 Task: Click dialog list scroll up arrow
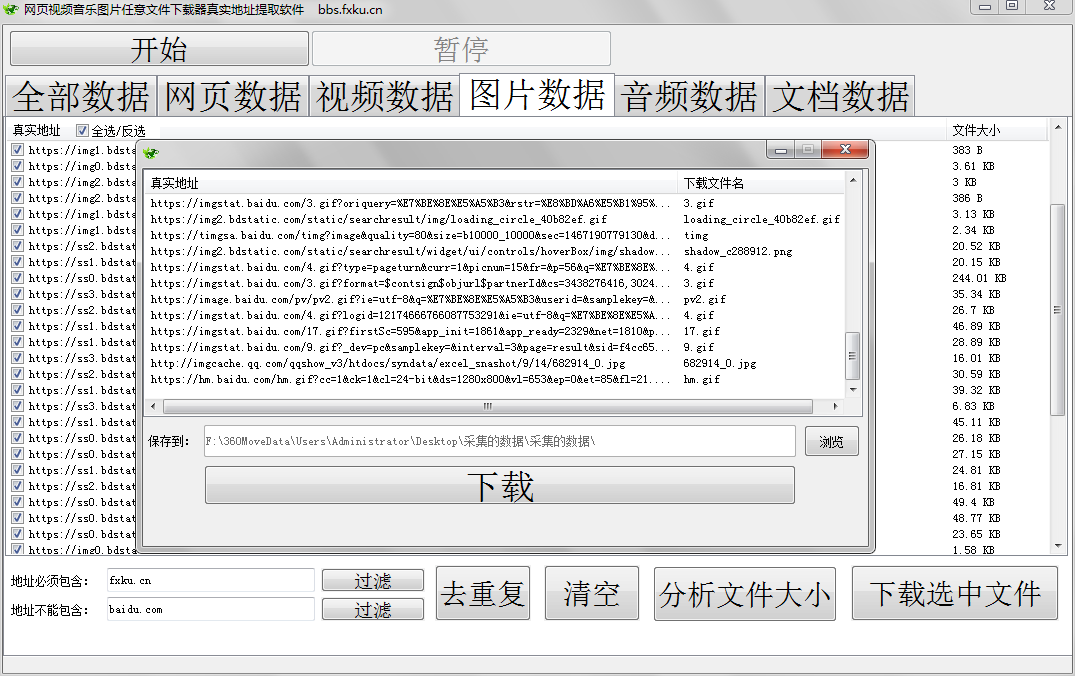[x=853, y=180]
